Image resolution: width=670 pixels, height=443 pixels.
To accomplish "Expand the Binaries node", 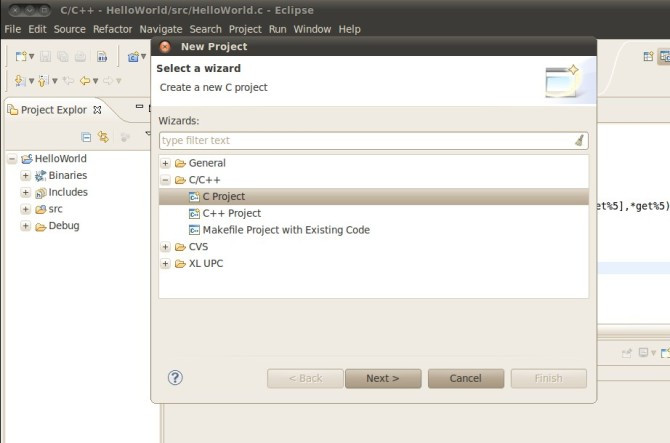I will (26, 176).
